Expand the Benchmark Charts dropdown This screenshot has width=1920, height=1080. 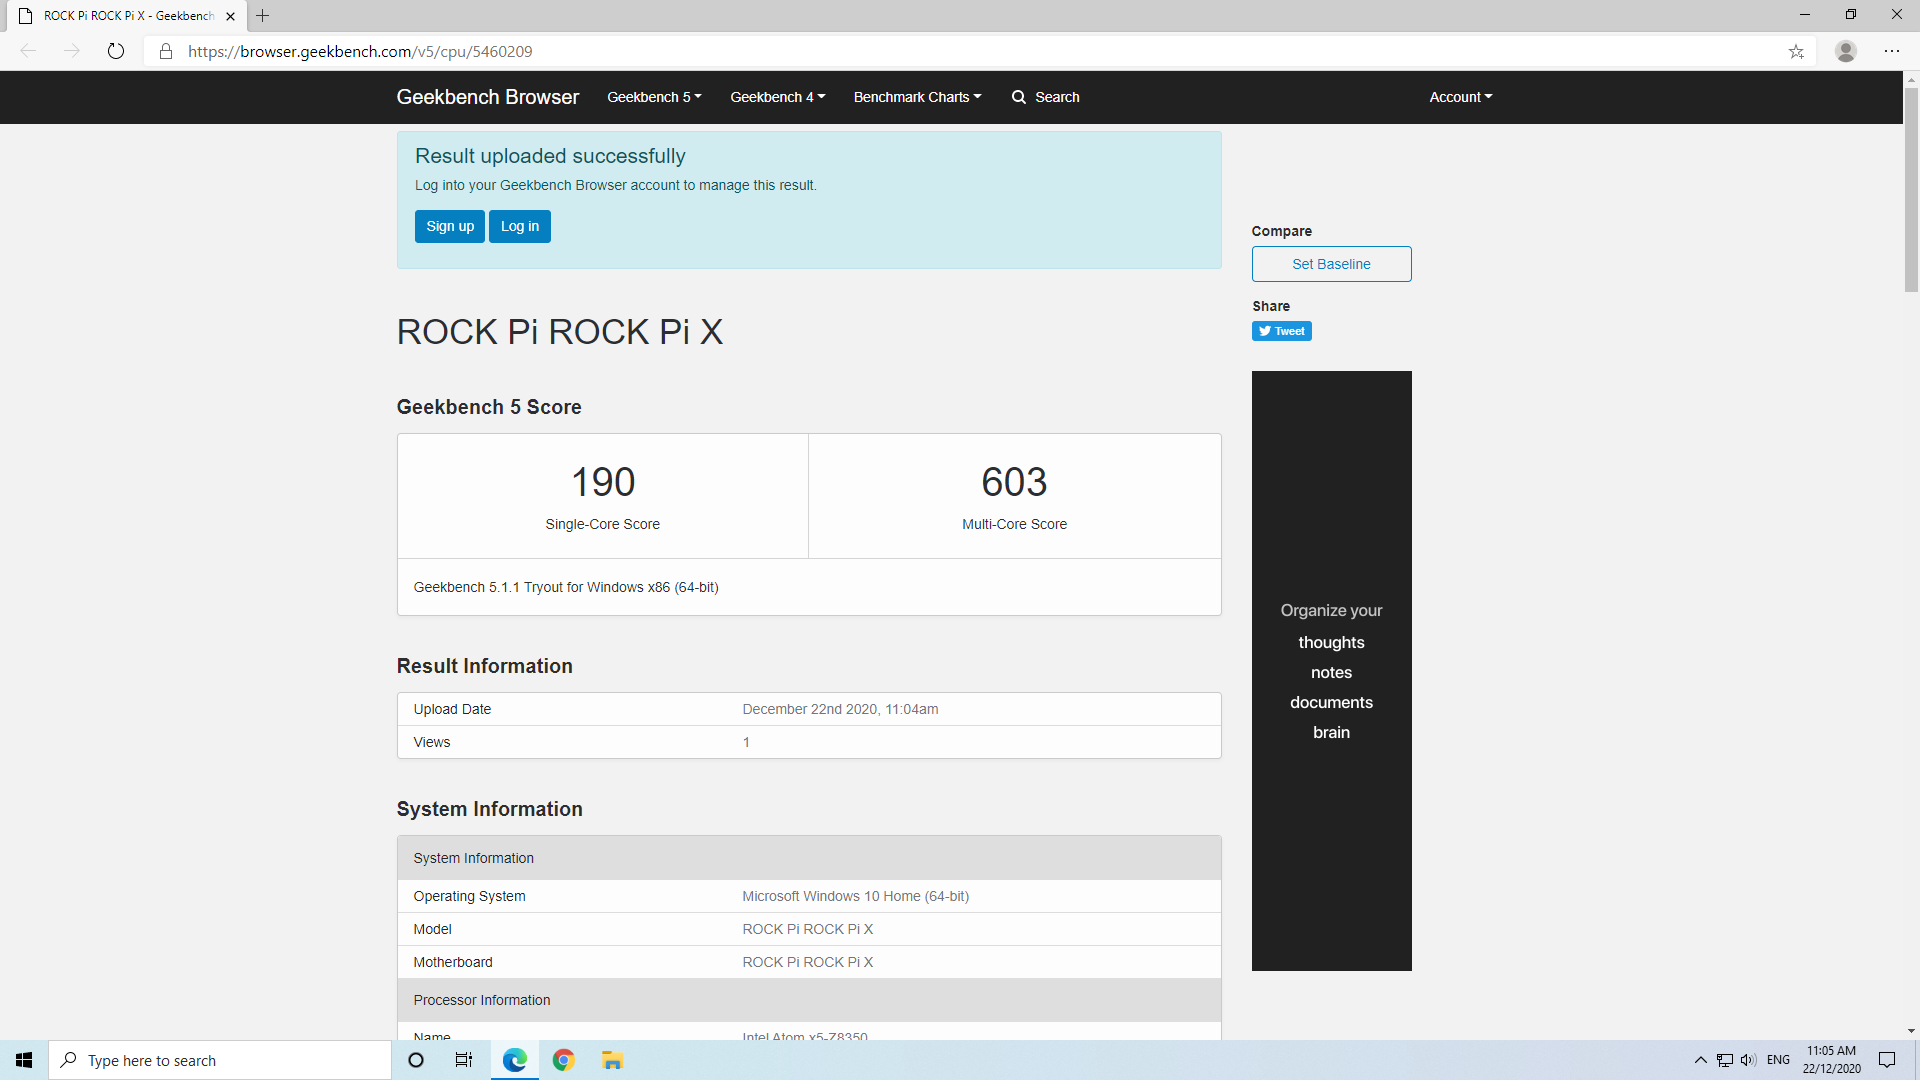pos(917,97)
